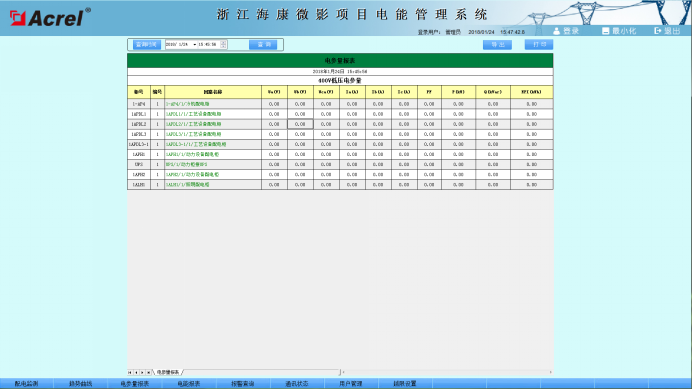The height and width of the screenshot is (390, 693).
Task: Click the 1APDL3-1 cabinet number cell
Action: point(139,144)
